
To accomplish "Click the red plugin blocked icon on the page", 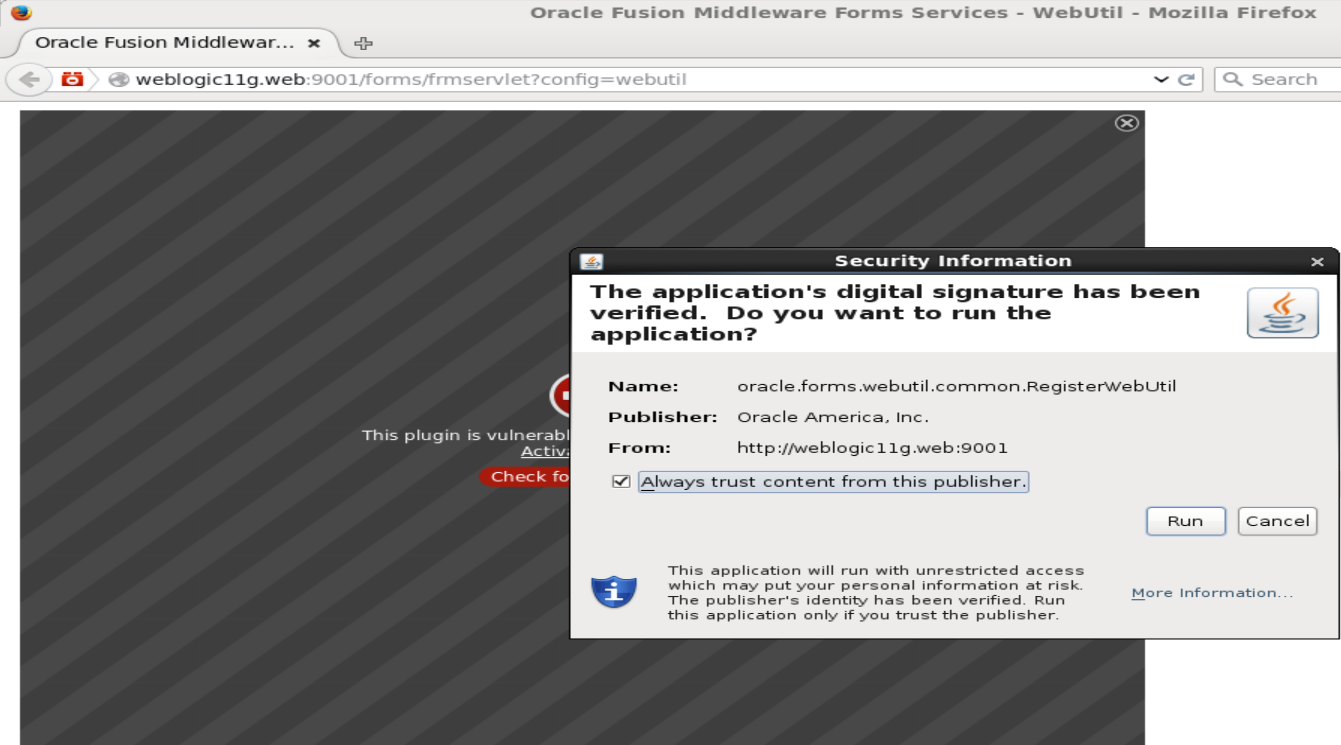I will tap(561, 396).
